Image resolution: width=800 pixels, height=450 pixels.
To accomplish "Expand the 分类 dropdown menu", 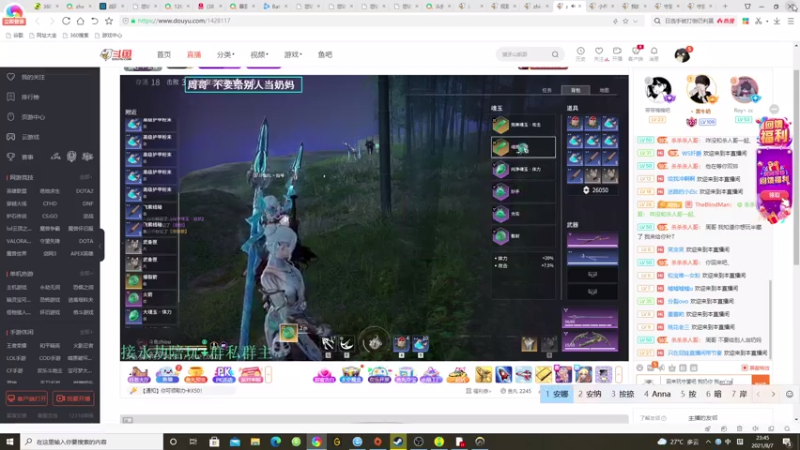I will click(x=226, y=55).
